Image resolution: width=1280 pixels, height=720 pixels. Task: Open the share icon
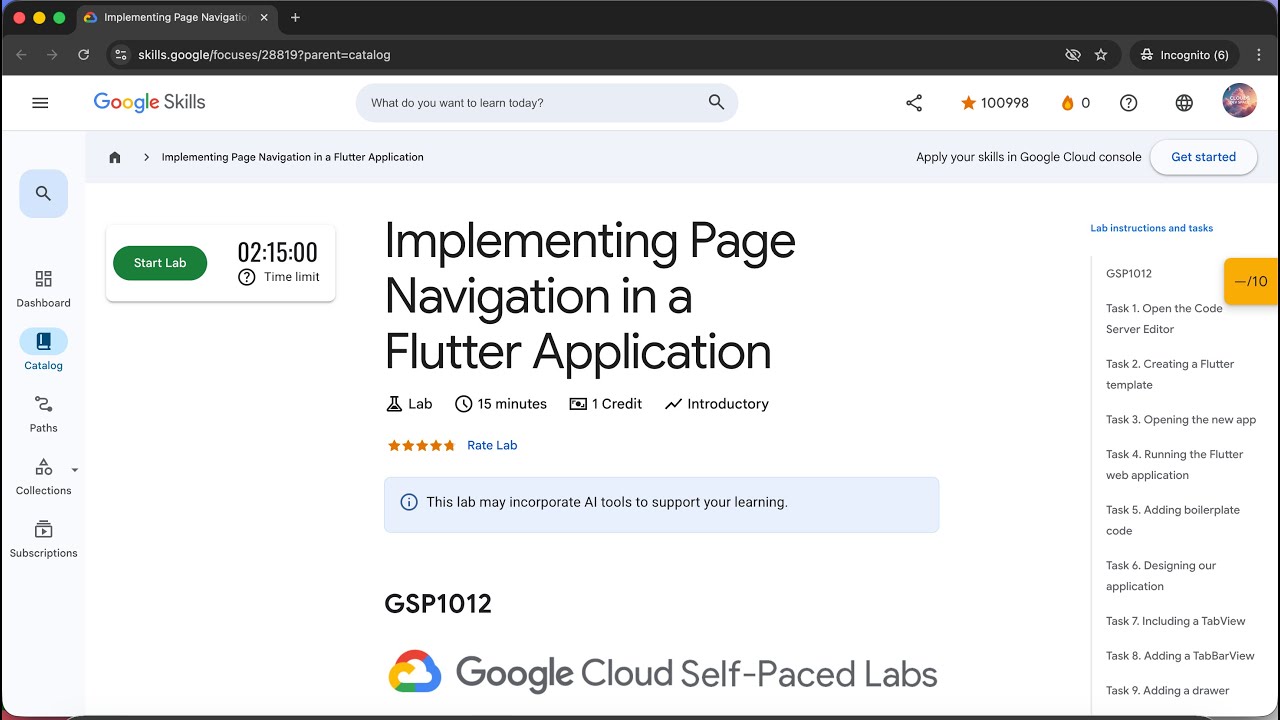[x=914, y=102]
